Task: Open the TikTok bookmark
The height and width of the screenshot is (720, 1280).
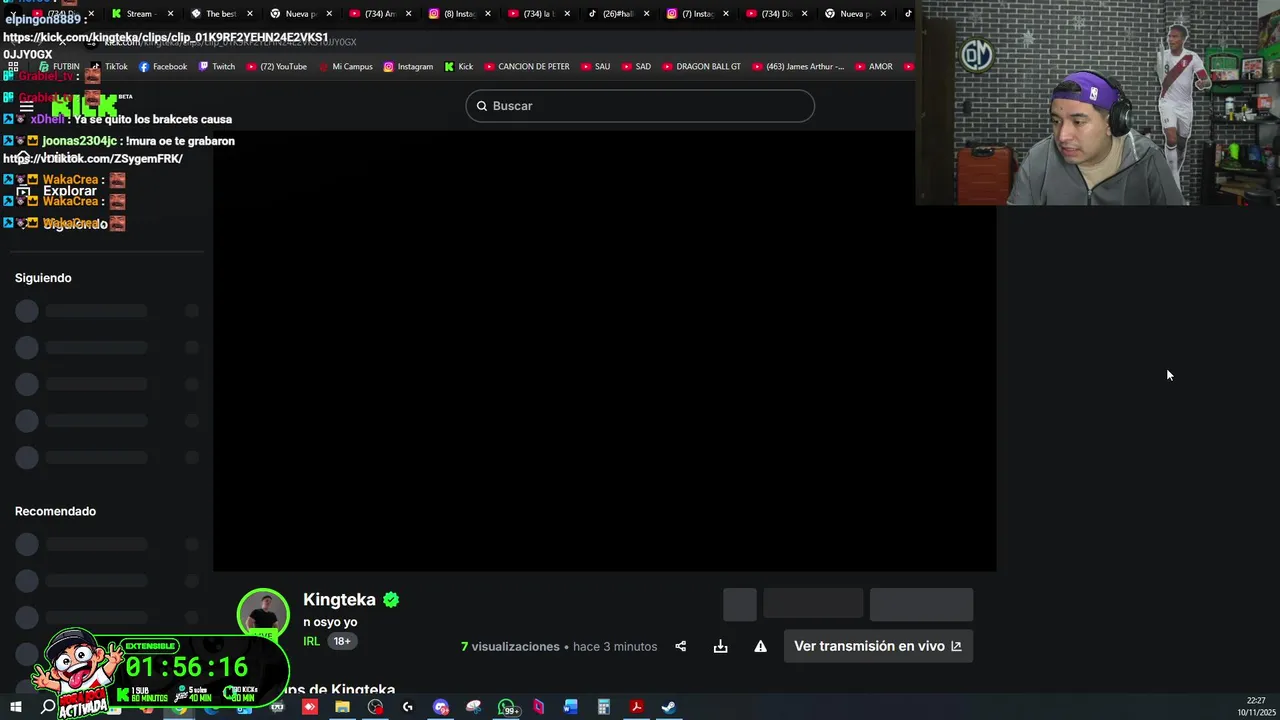Action: click(x=110, y=67)
